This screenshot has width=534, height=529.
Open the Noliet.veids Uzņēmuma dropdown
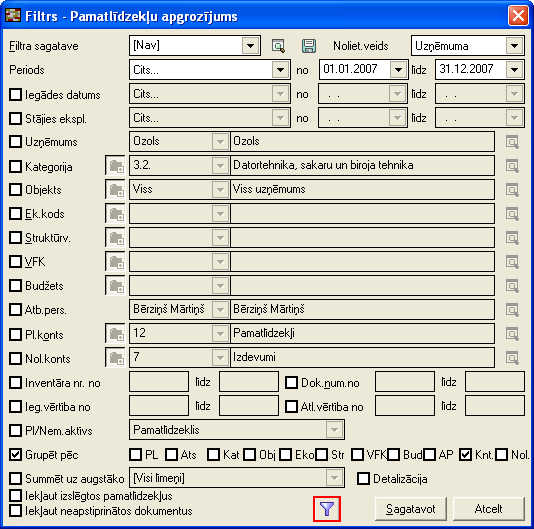[514, 46]
